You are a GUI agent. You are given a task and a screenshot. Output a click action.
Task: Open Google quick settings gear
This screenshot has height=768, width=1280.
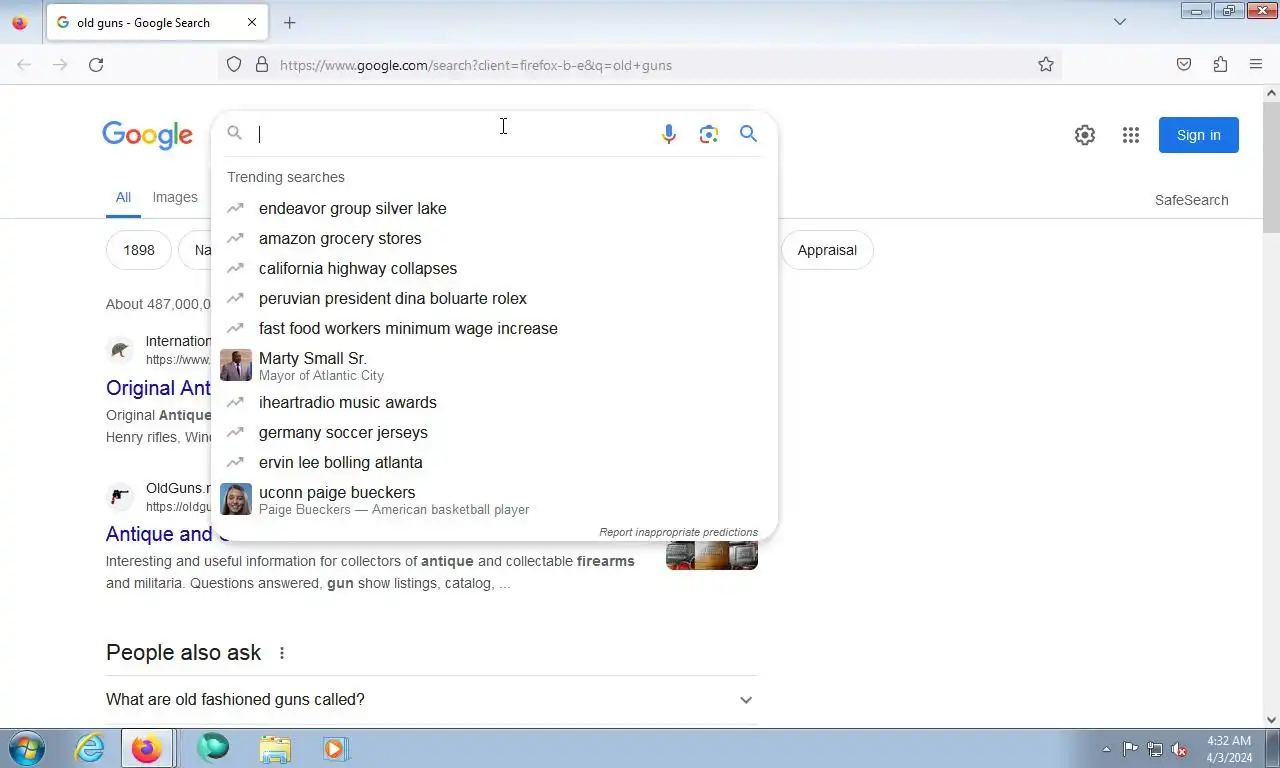tap(1085, 135)
